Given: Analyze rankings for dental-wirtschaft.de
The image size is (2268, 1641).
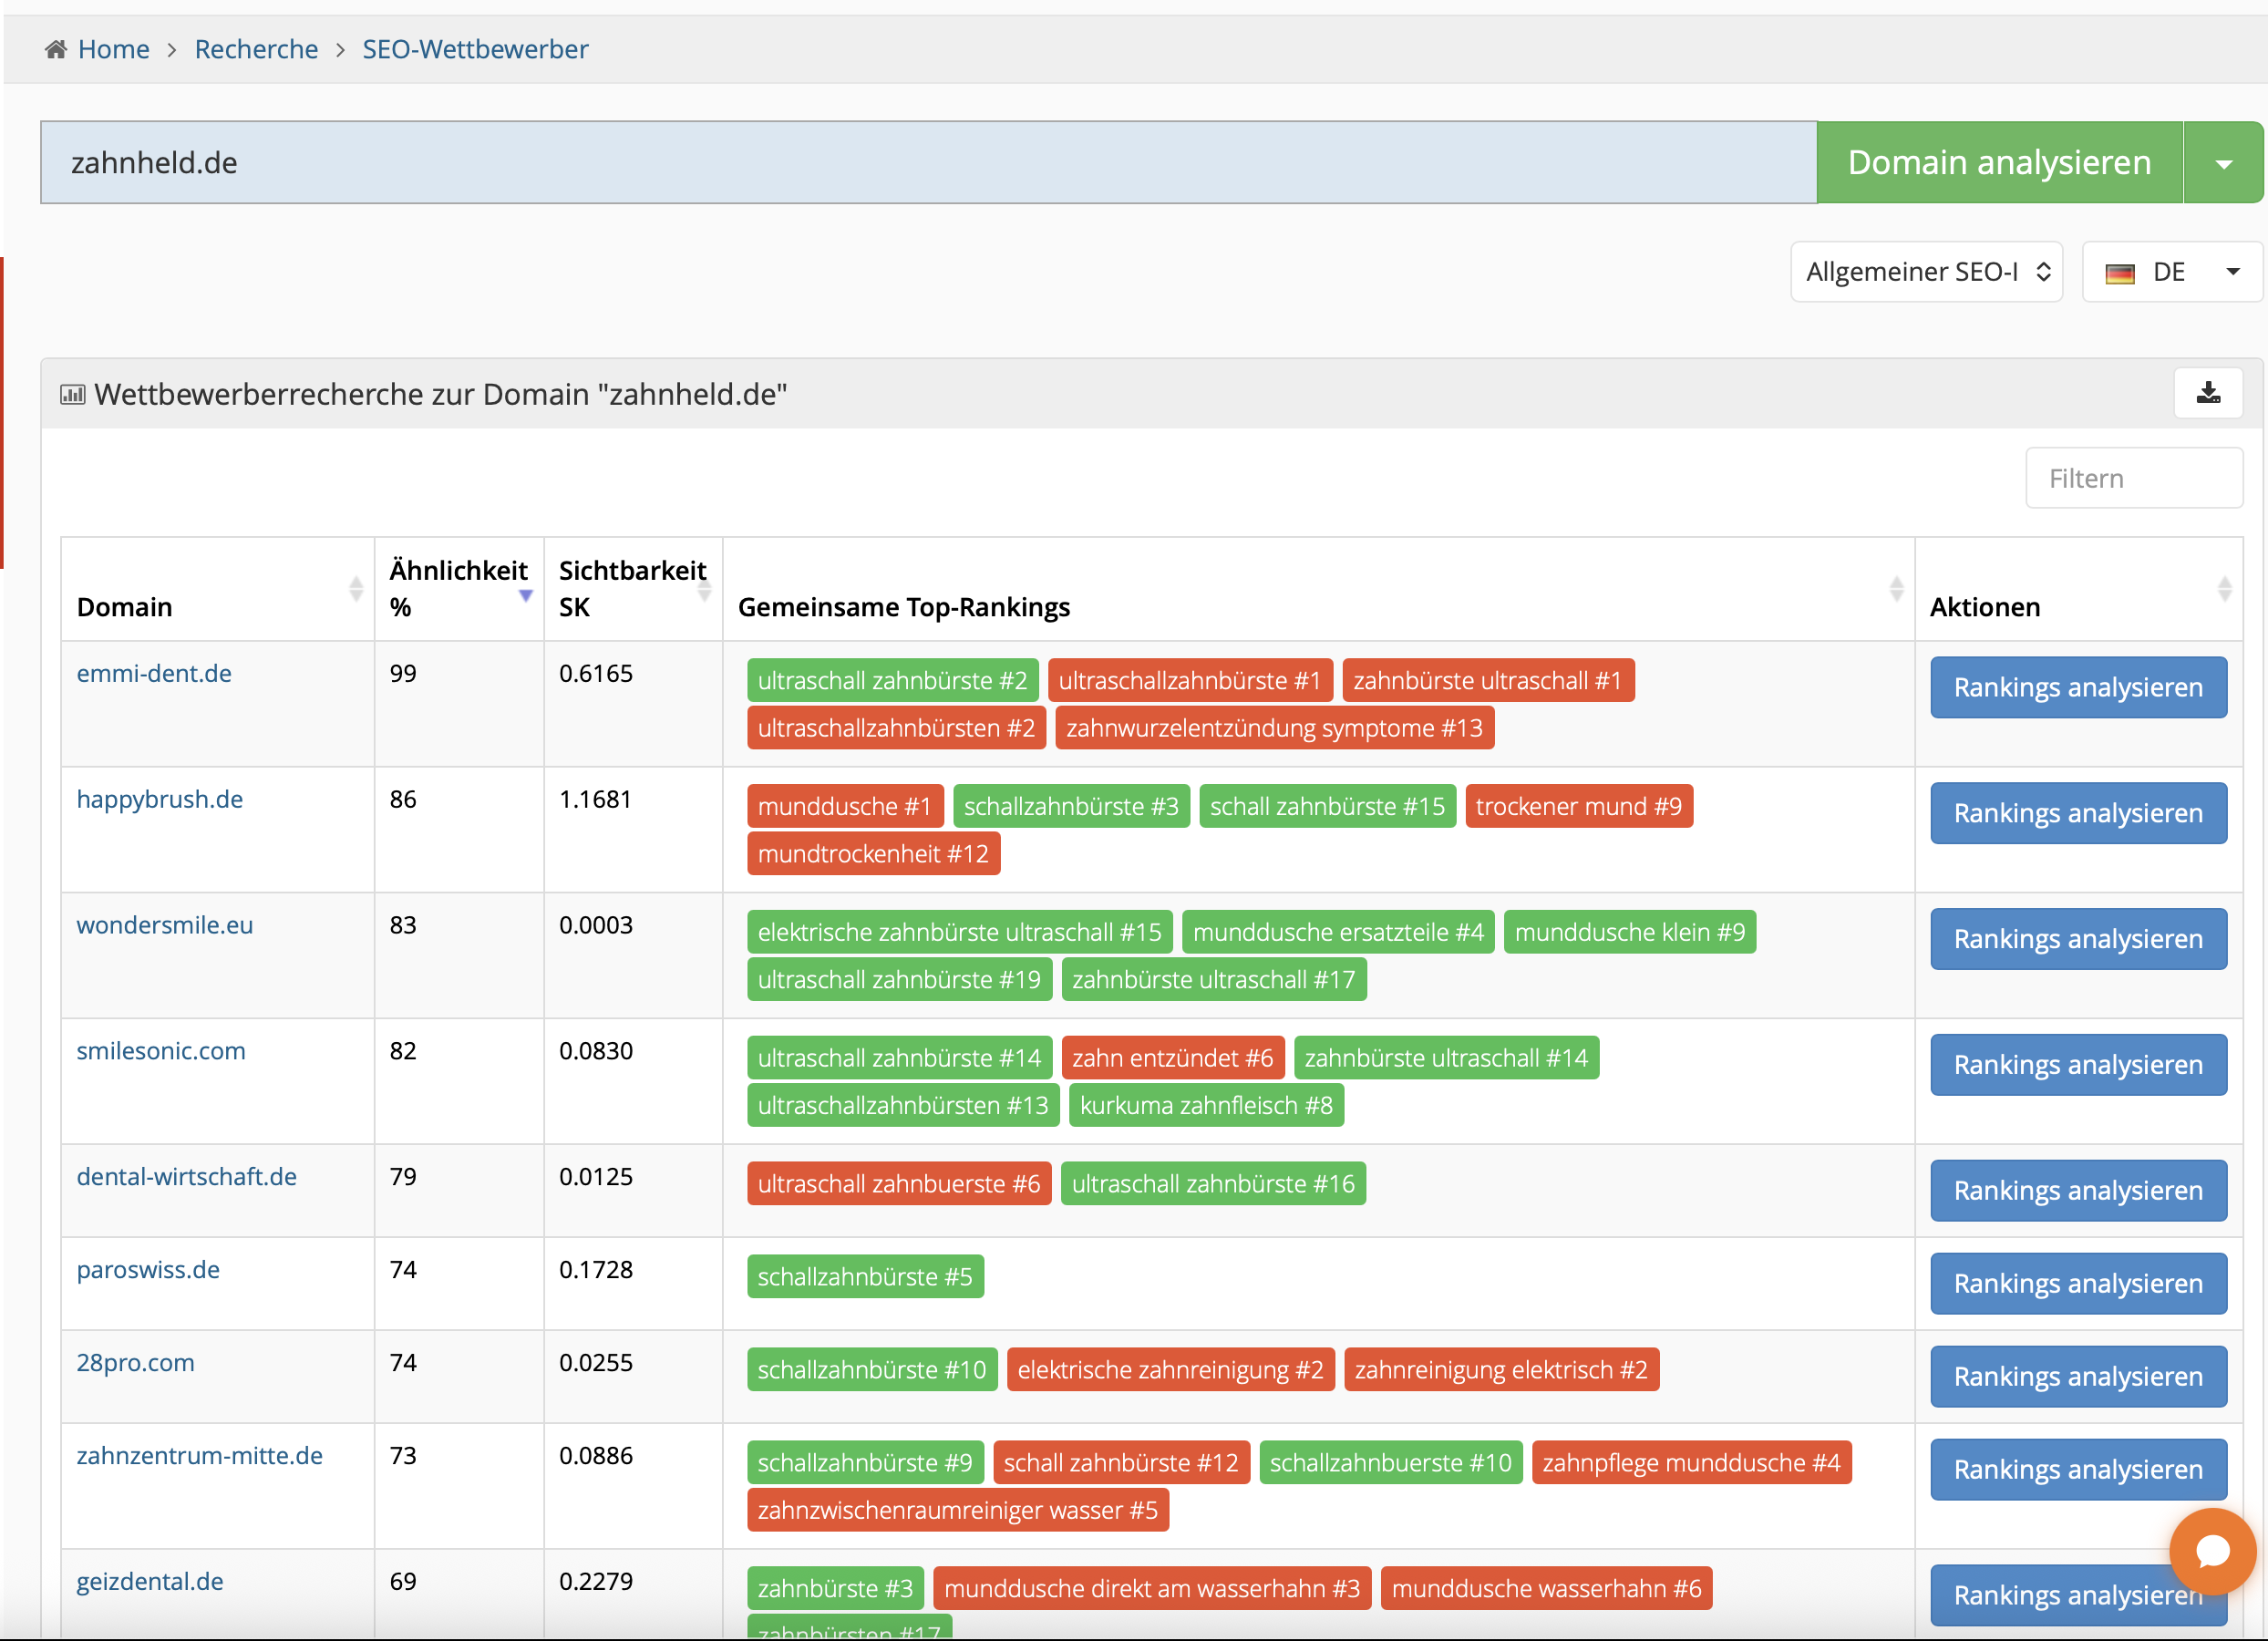Looking at the screenshot, I should [2078, 1192].
